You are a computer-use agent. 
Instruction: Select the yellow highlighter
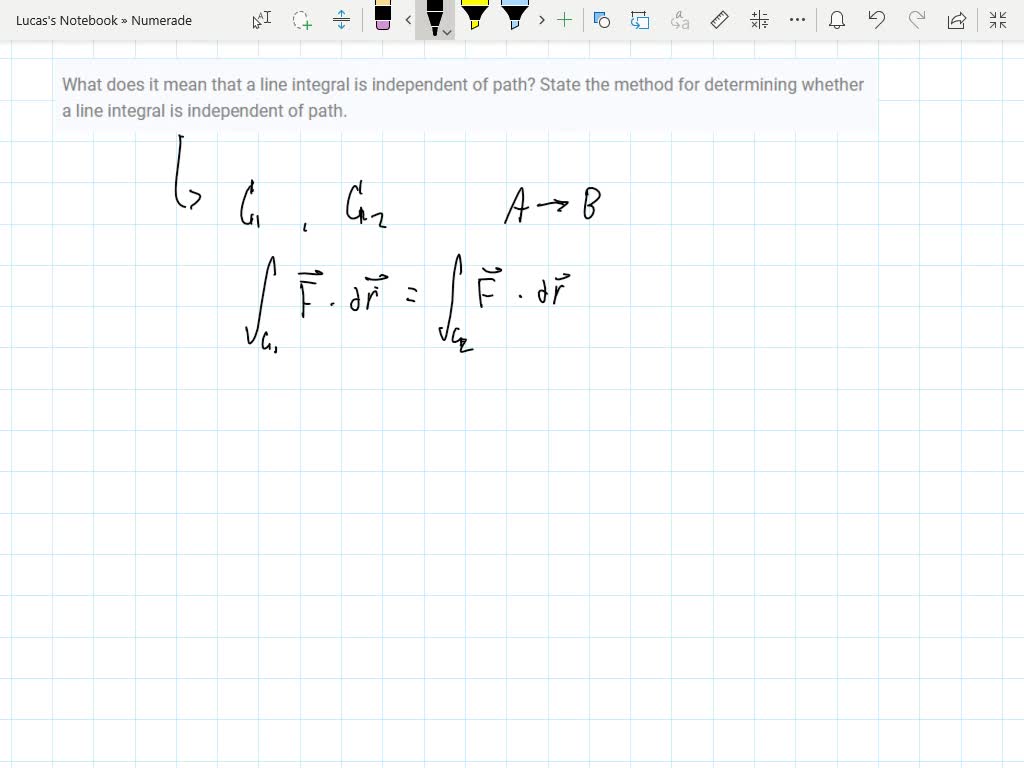coord(475,18)
